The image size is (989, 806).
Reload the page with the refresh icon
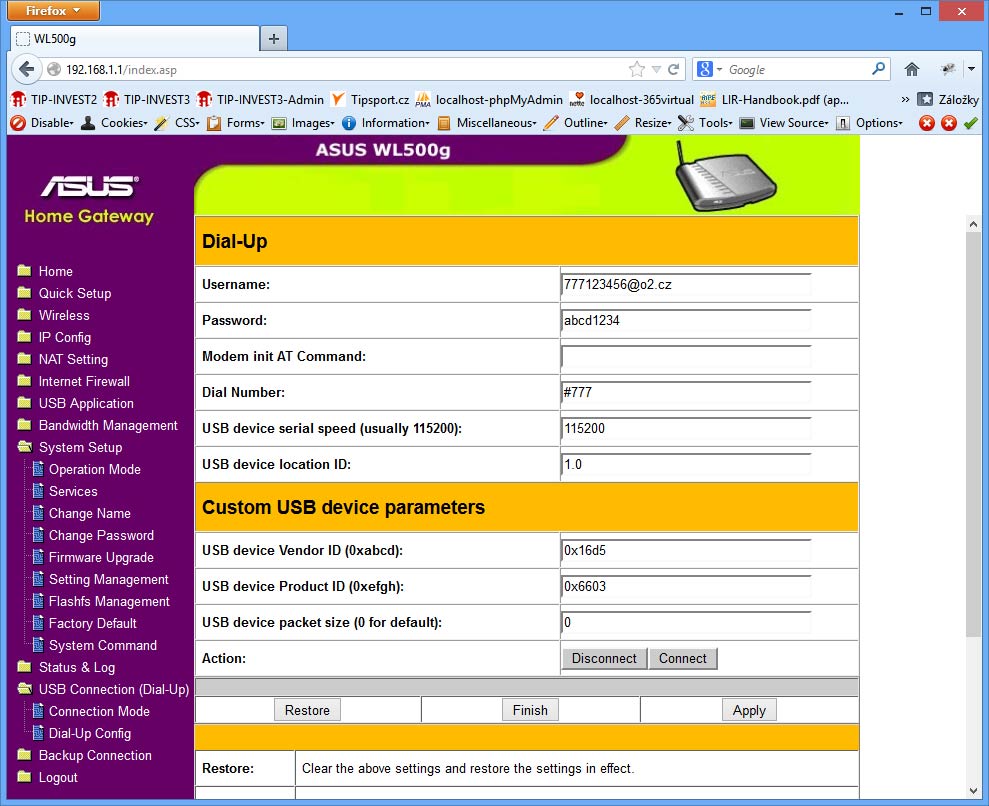tap(674, 69)
